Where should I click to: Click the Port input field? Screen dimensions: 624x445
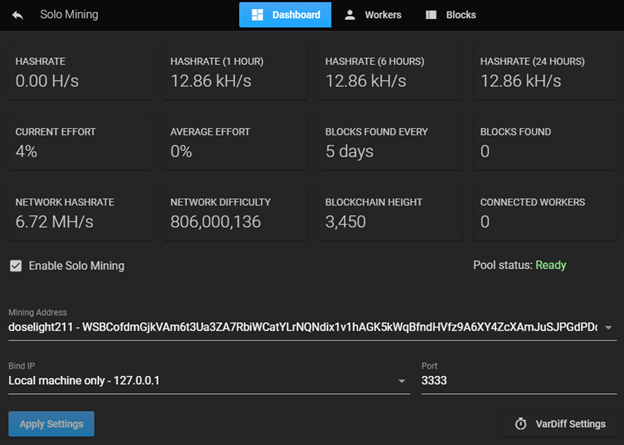click(519, 381)
